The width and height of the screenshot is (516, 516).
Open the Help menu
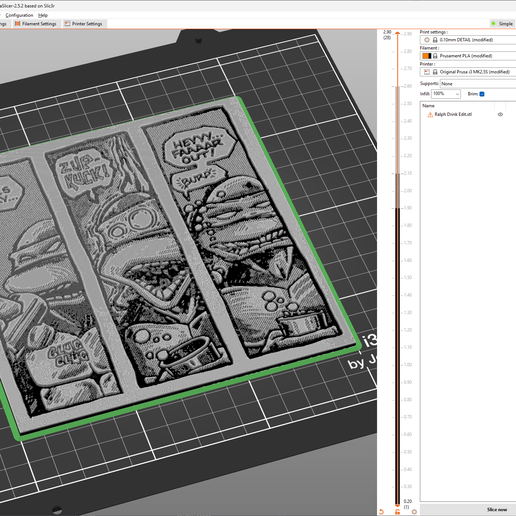[x=43, y=15]
